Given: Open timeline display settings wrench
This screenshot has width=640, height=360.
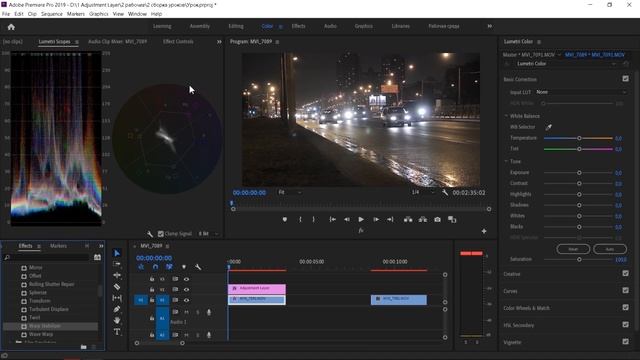Looking at the screenshot, I should 198,267.
